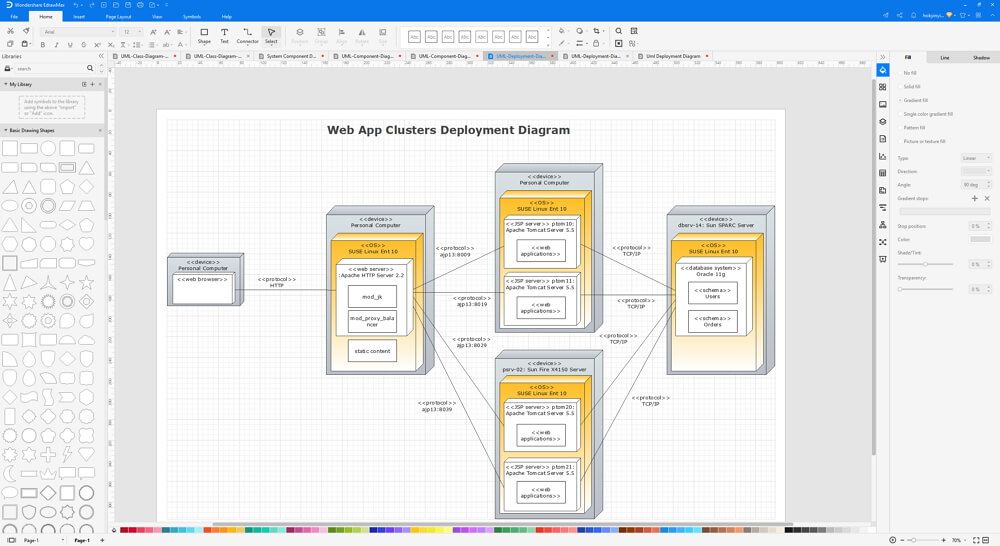Toggle Italic formatting
1000x546 pixels.
[x=56, y=45]
